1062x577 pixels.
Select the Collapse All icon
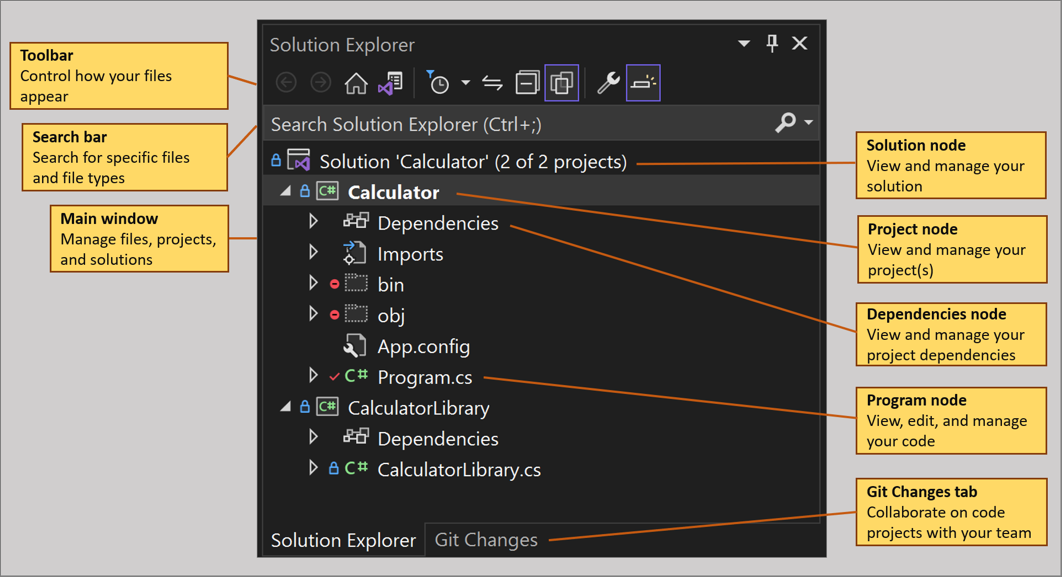coord(527,82)
